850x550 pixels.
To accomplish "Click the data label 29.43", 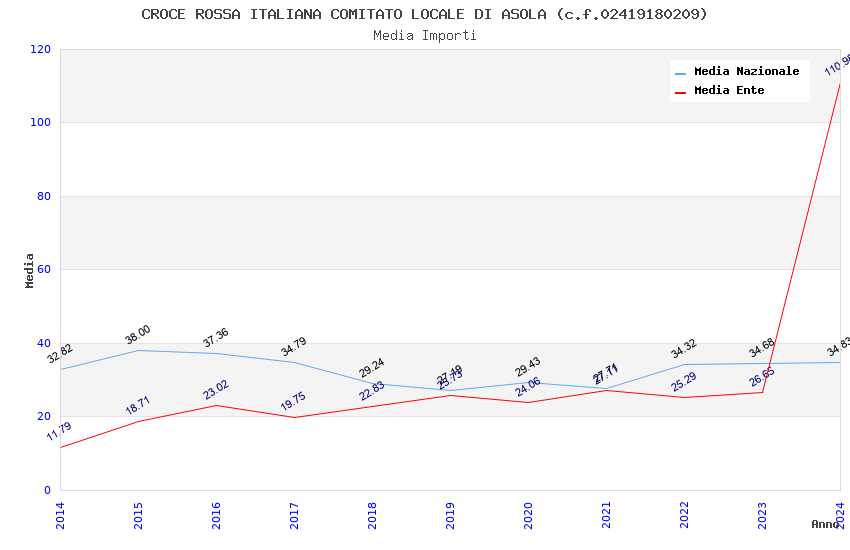I will (x=528, y=367).
